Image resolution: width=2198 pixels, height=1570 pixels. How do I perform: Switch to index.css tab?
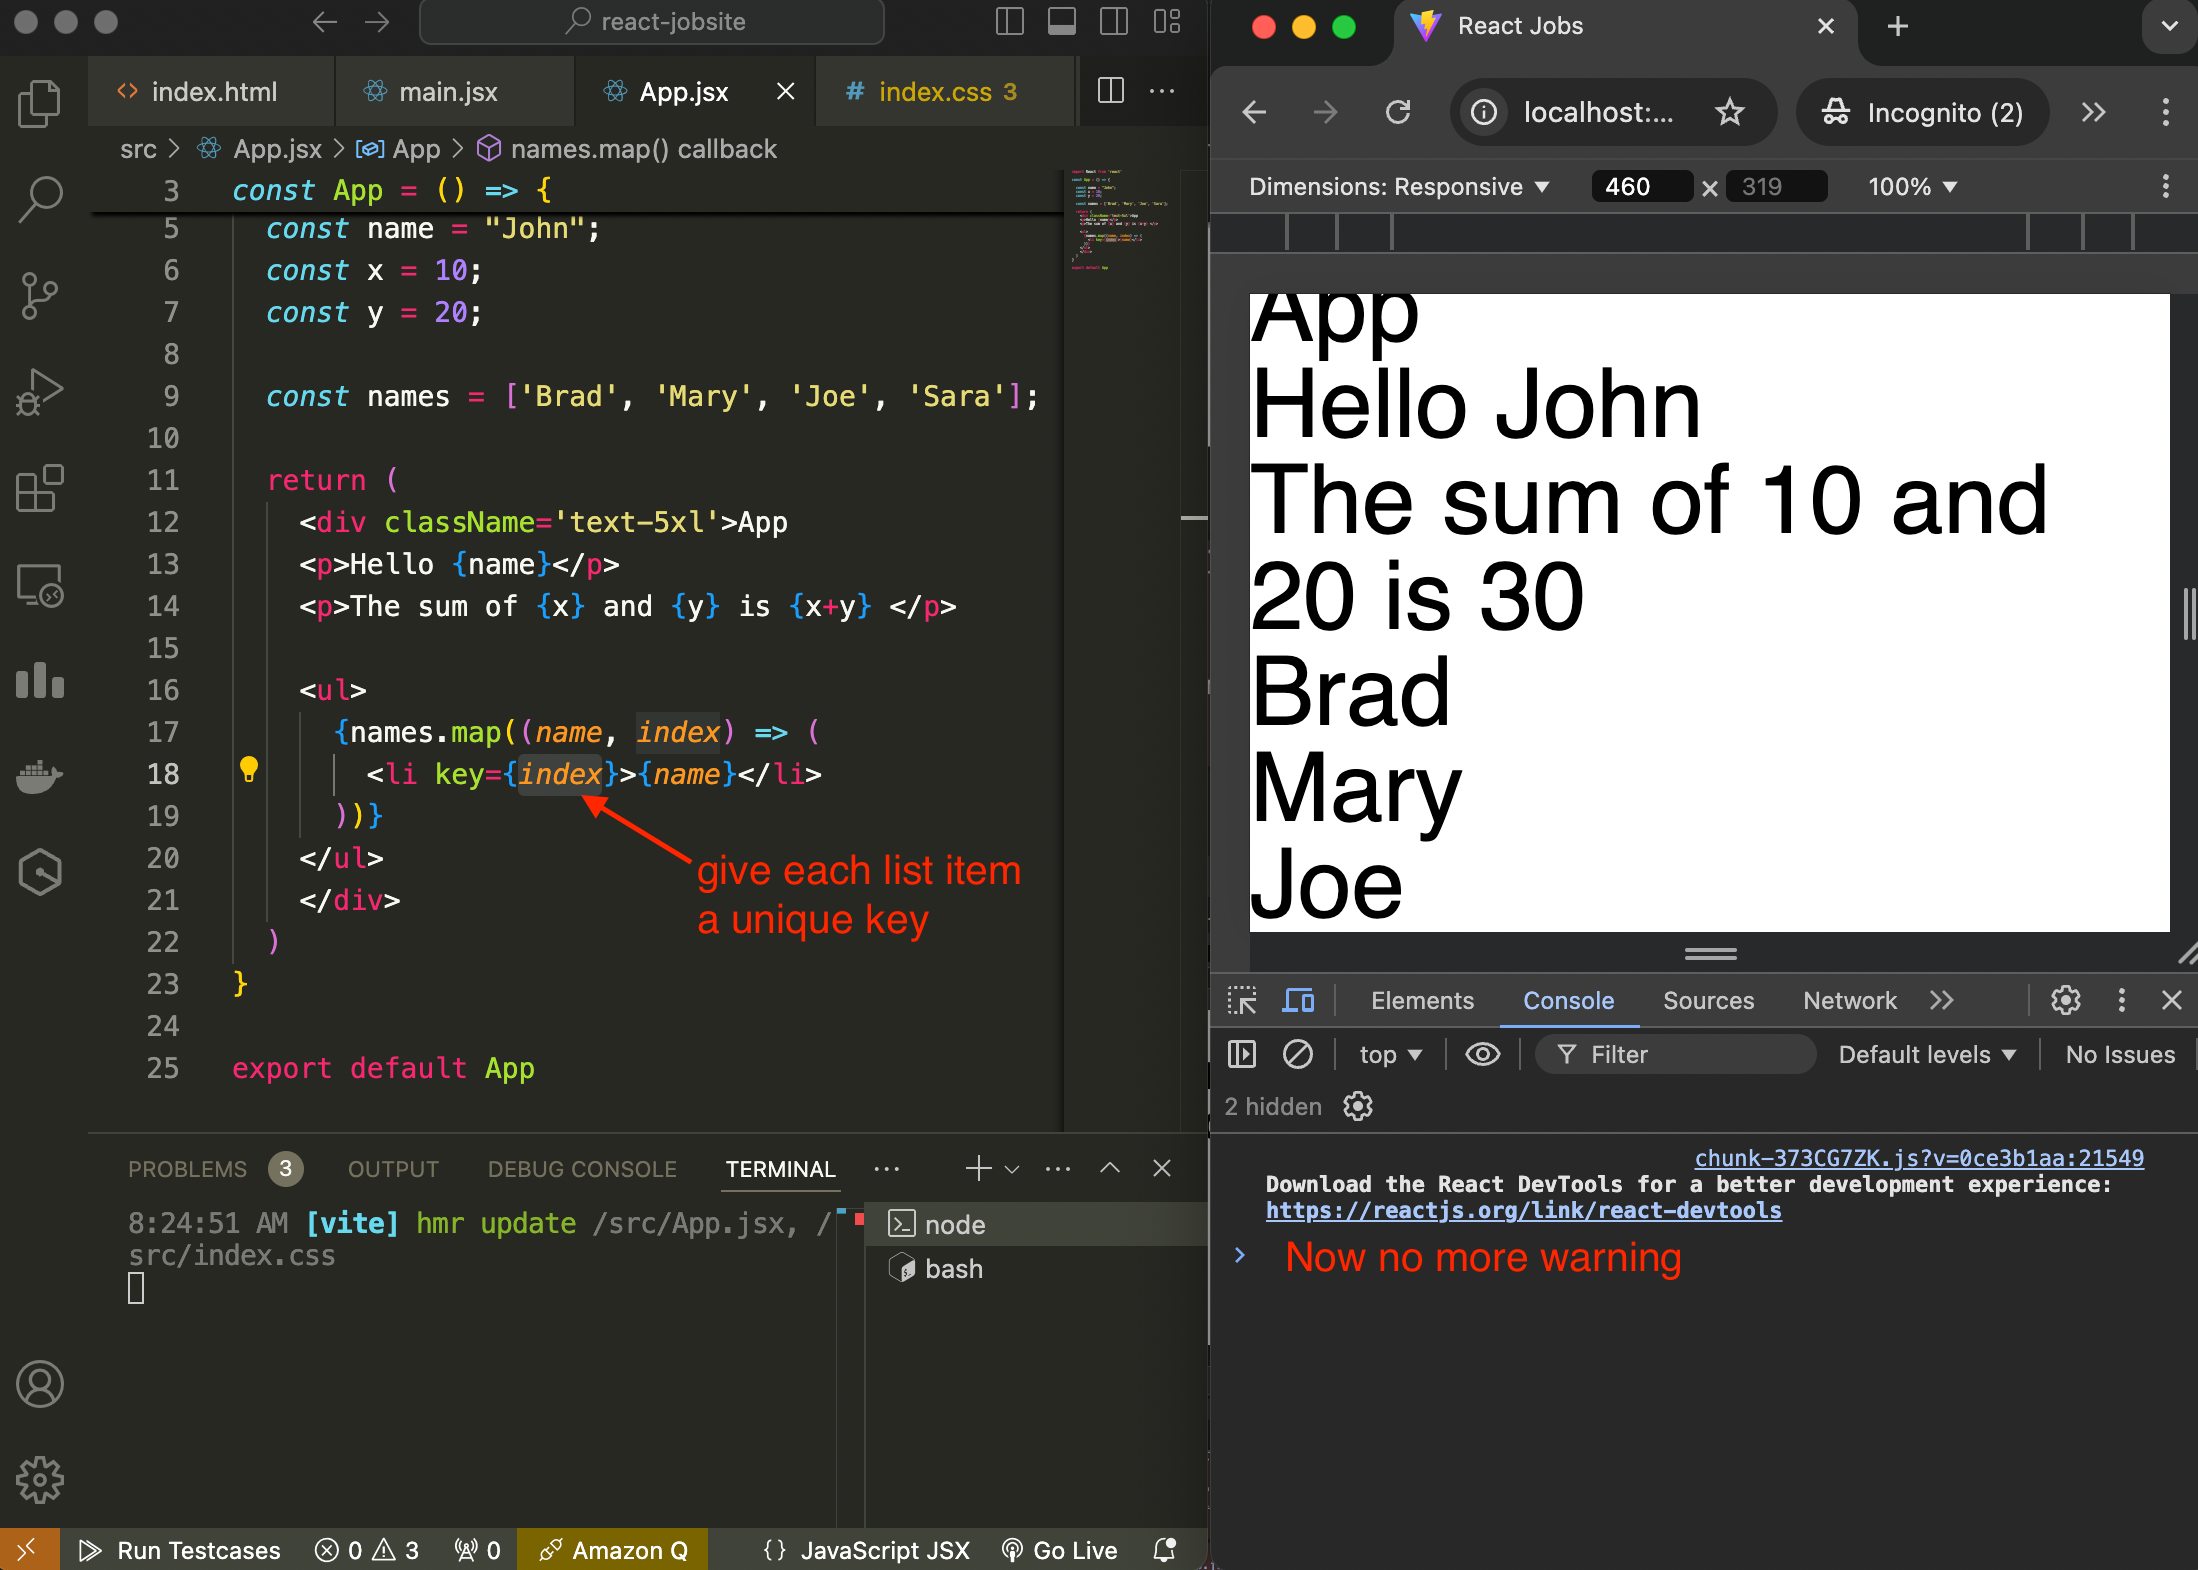(945, 91)
